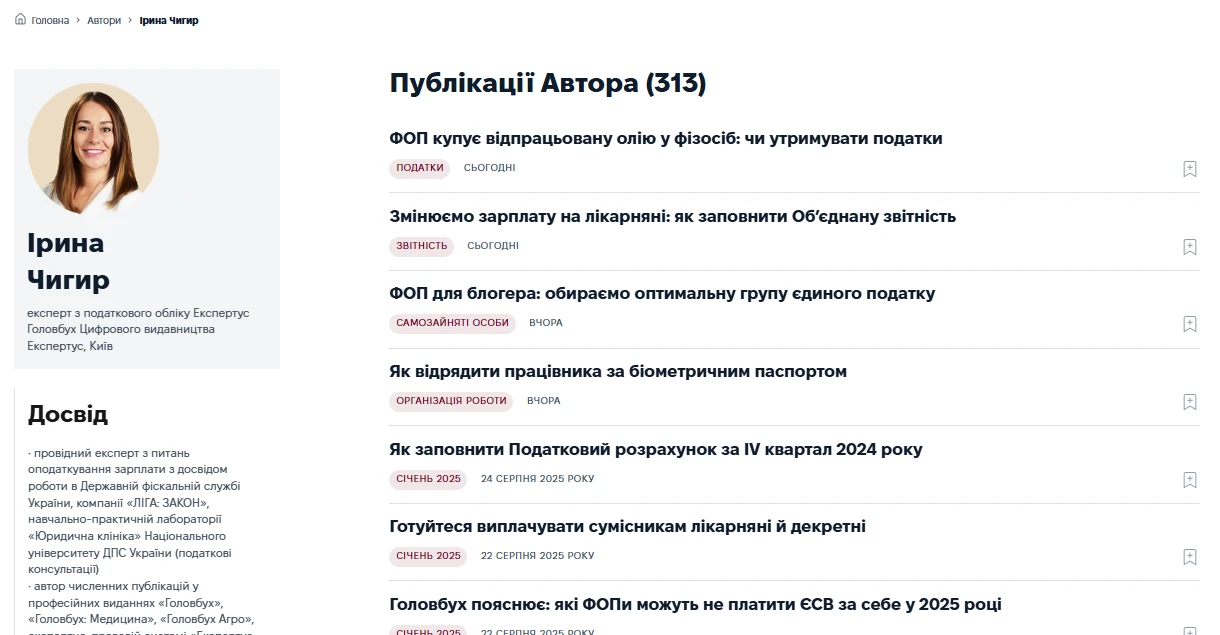1220x635 pixels.
Task: Bookmark the article about buying used oil
Action: (1189, 169)
